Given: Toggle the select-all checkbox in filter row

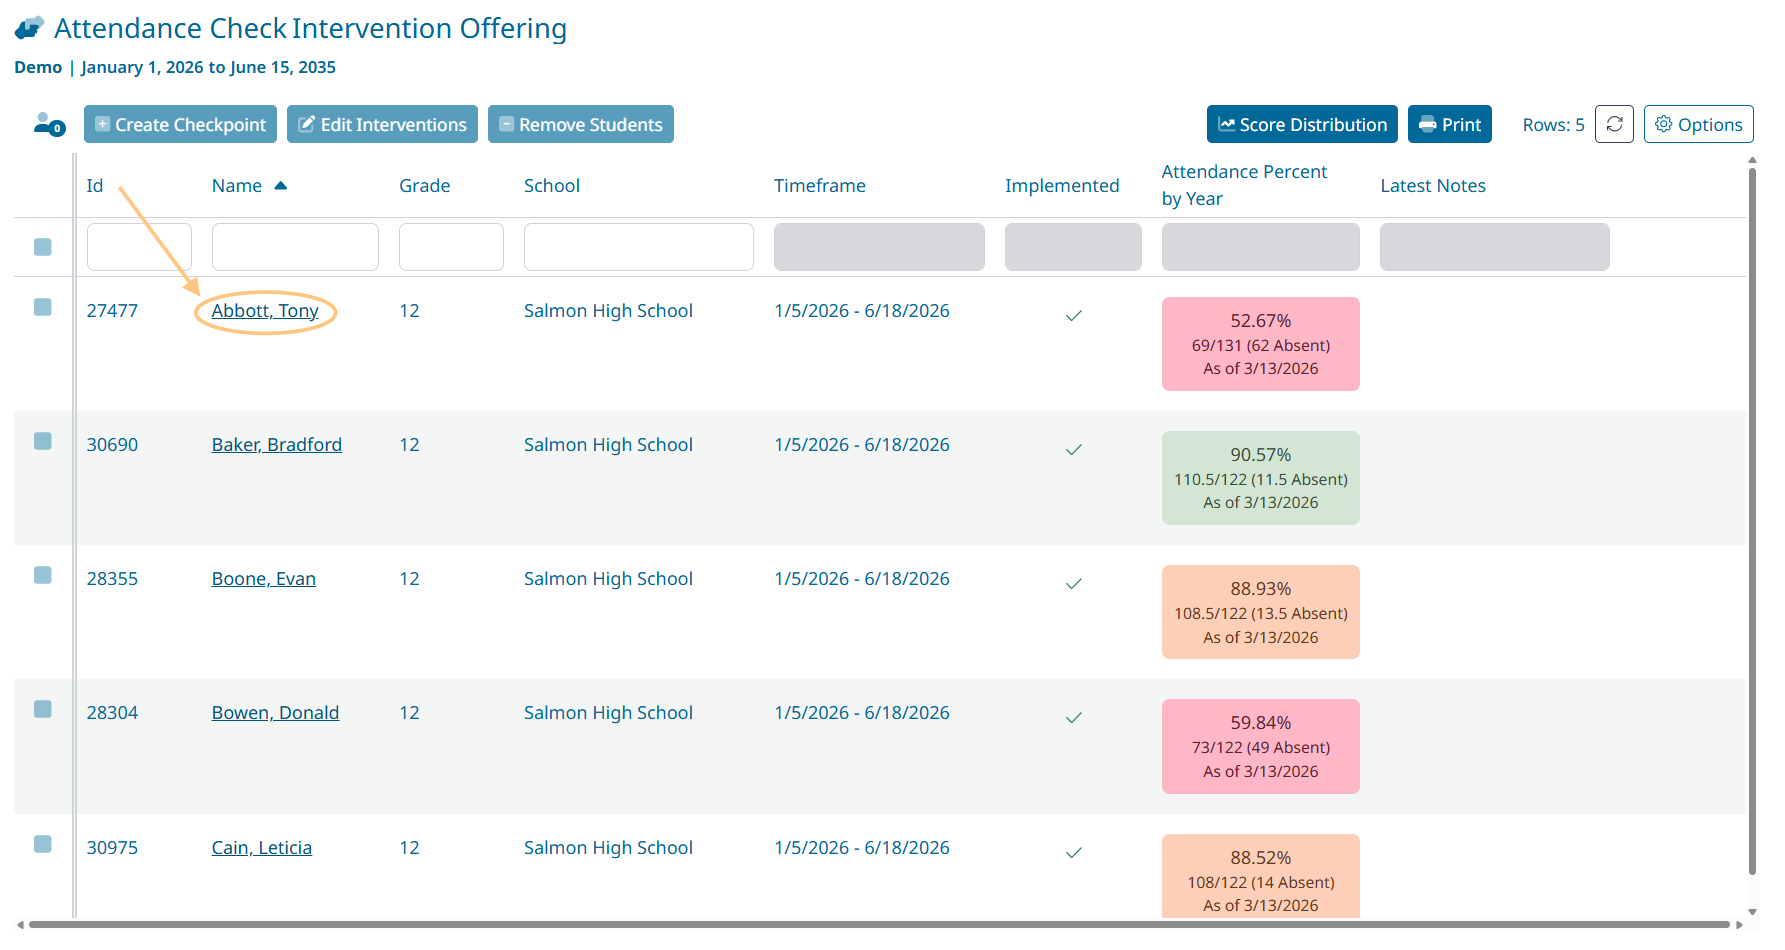Looking at the screenshot, I should tap(43, 247).
